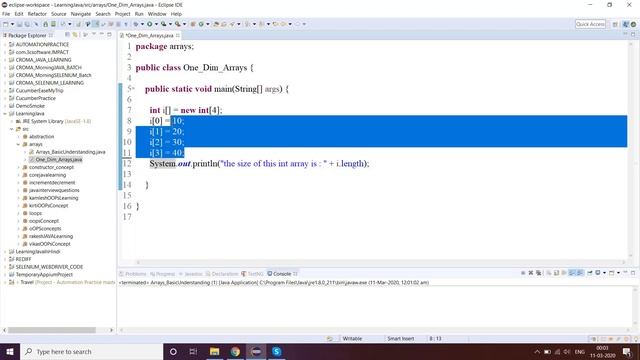Open Task View on taskbar
This screenshot has height=360, width=640.
click(193, 351)
